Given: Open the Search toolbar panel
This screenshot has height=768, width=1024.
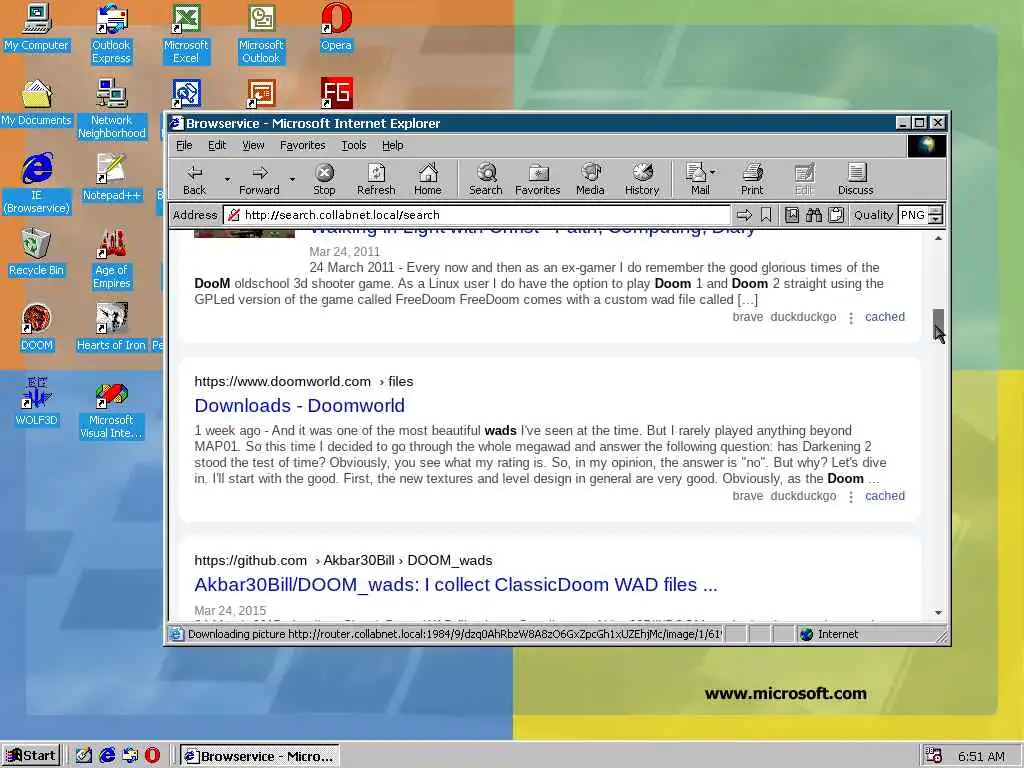Looking at the screenshot, I should pyautogui.click(x=486, y=179).
